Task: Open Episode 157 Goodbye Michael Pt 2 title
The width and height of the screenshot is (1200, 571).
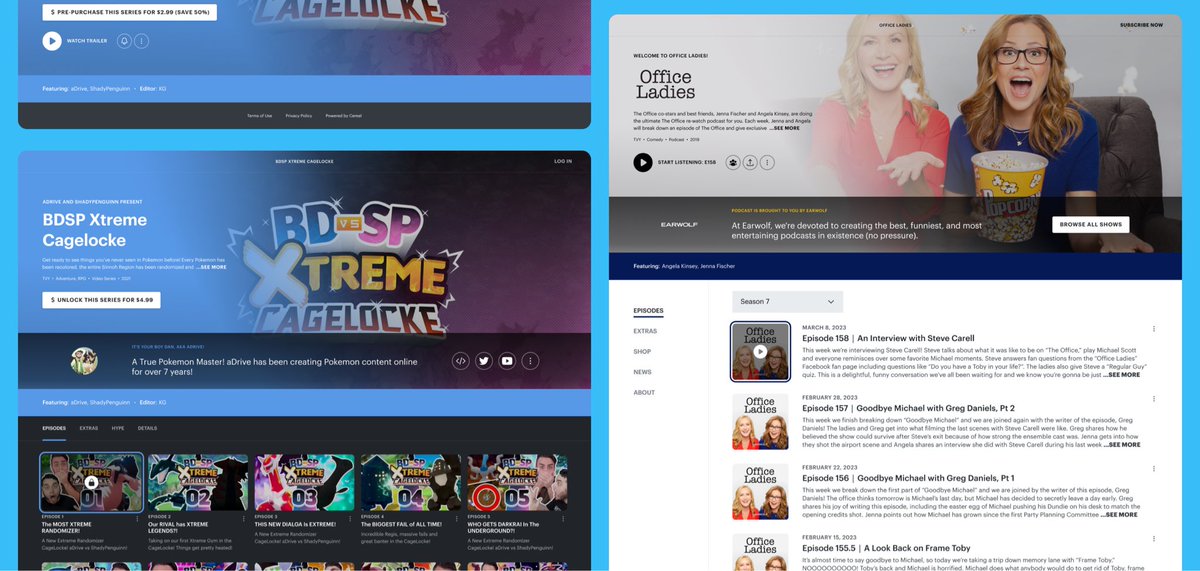Action: 908,408
